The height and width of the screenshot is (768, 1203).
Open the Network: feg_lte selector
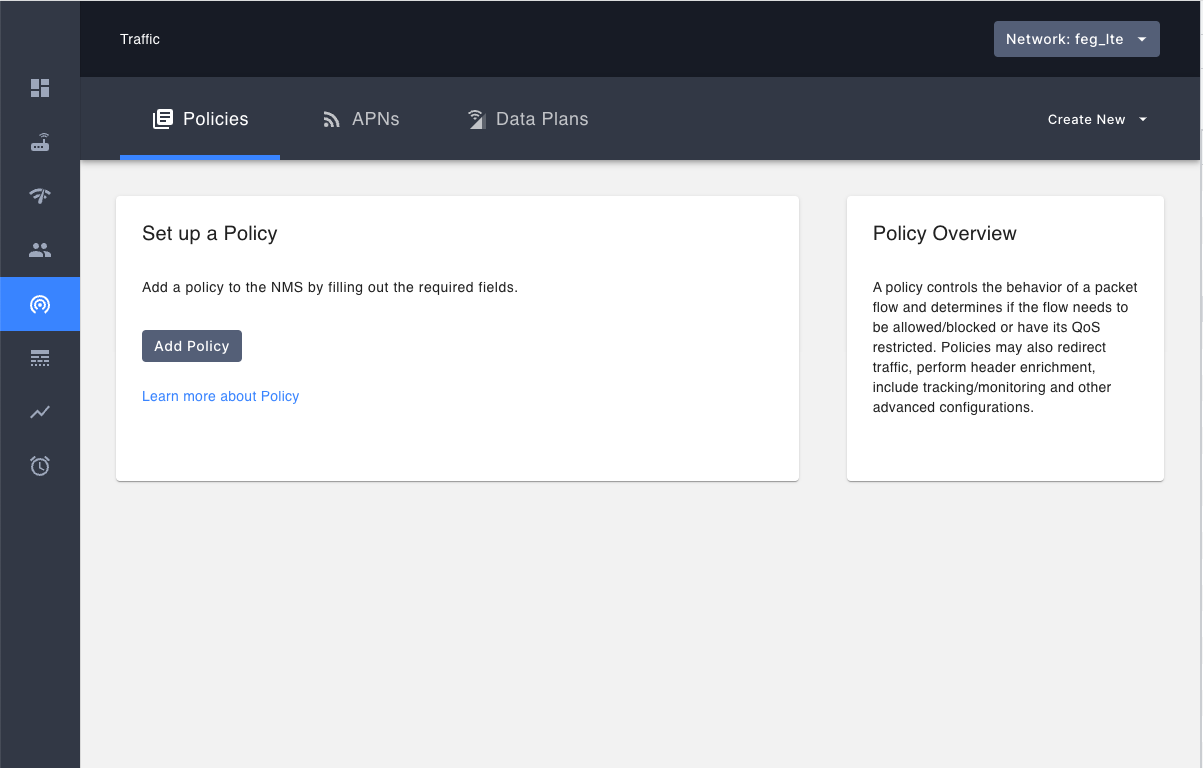coord(1076,39)
